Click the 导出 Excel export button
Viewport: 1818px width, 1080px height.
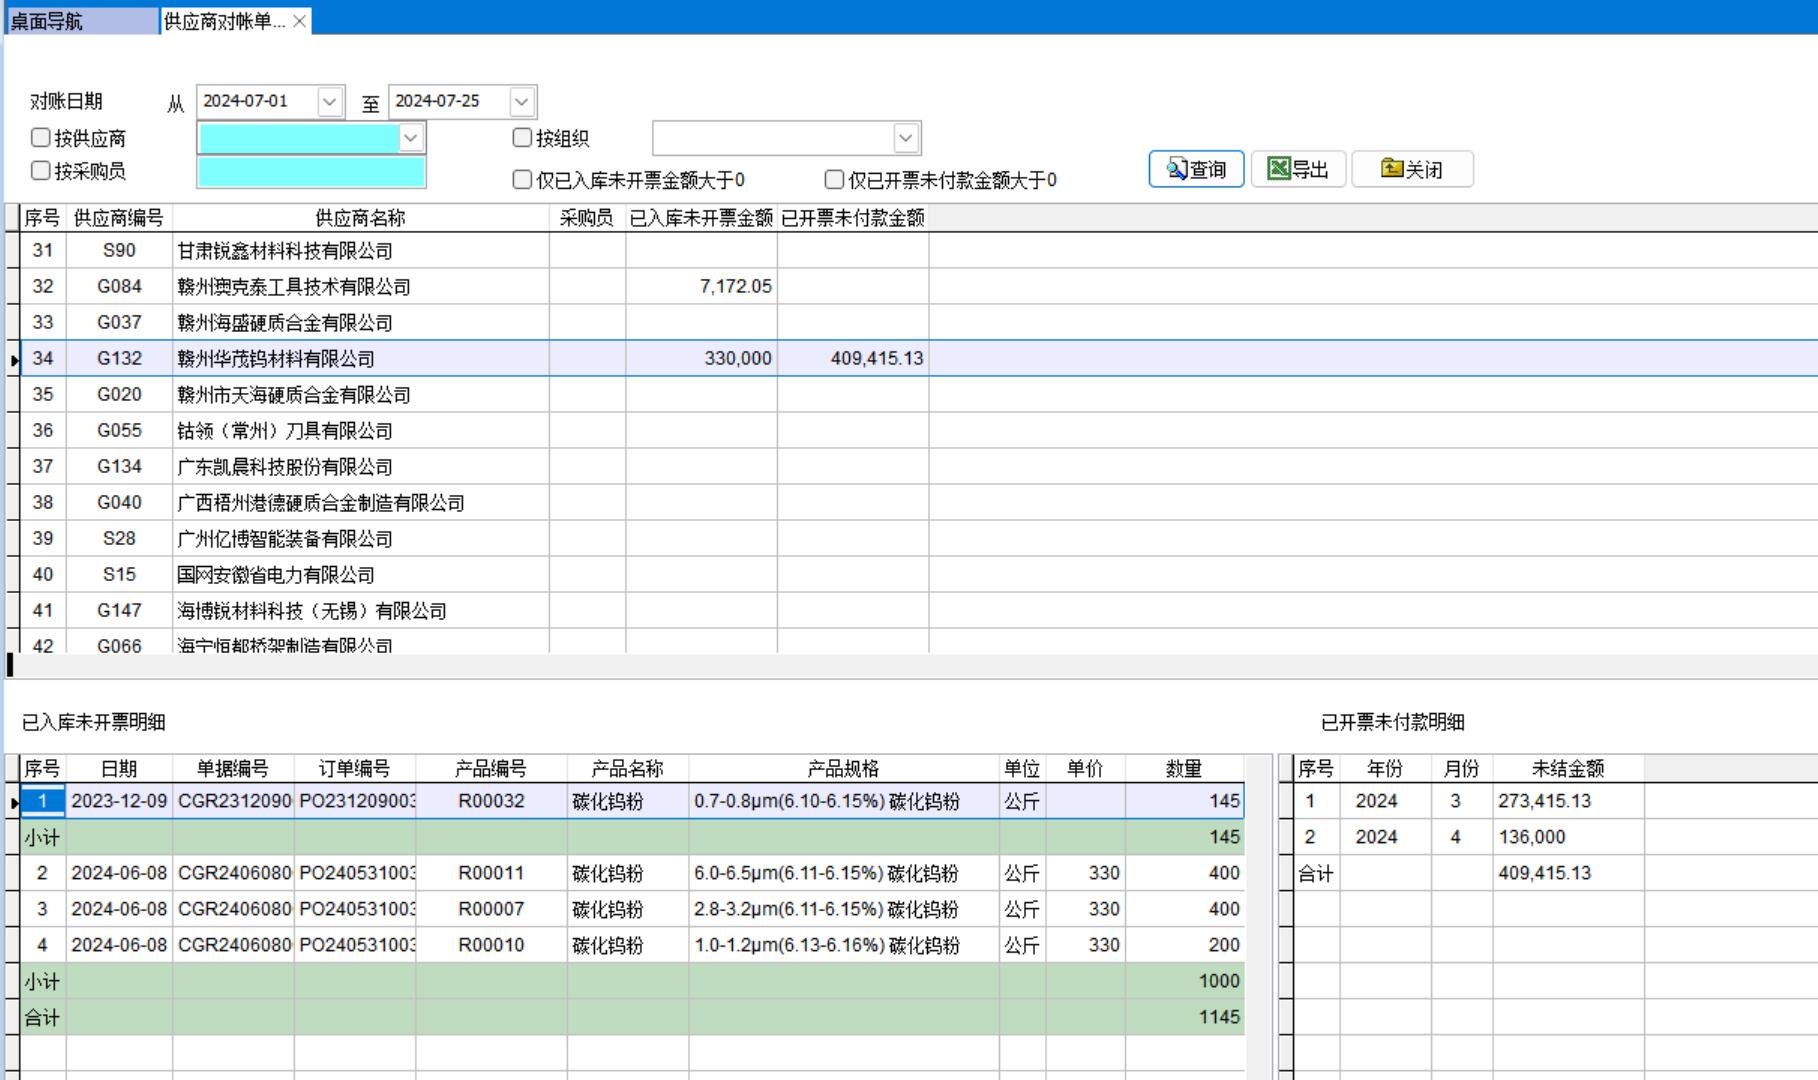(x=1298, y=169)
